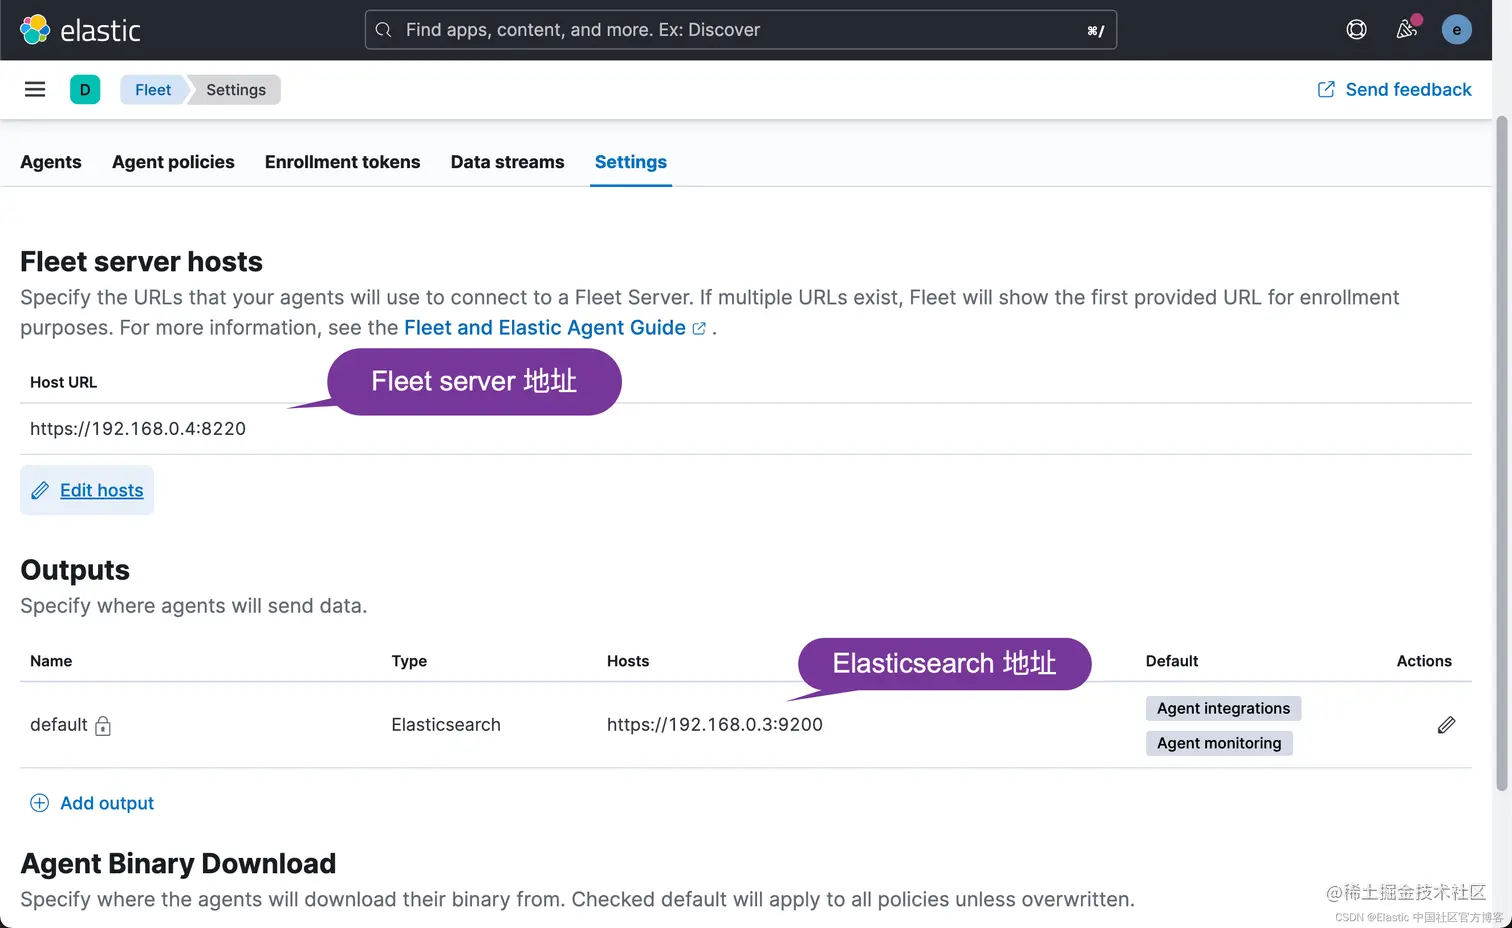This screenshot has width=1512, height=928.
Task: Click the Agent monitoring badge
Action: coord(1219,743)
